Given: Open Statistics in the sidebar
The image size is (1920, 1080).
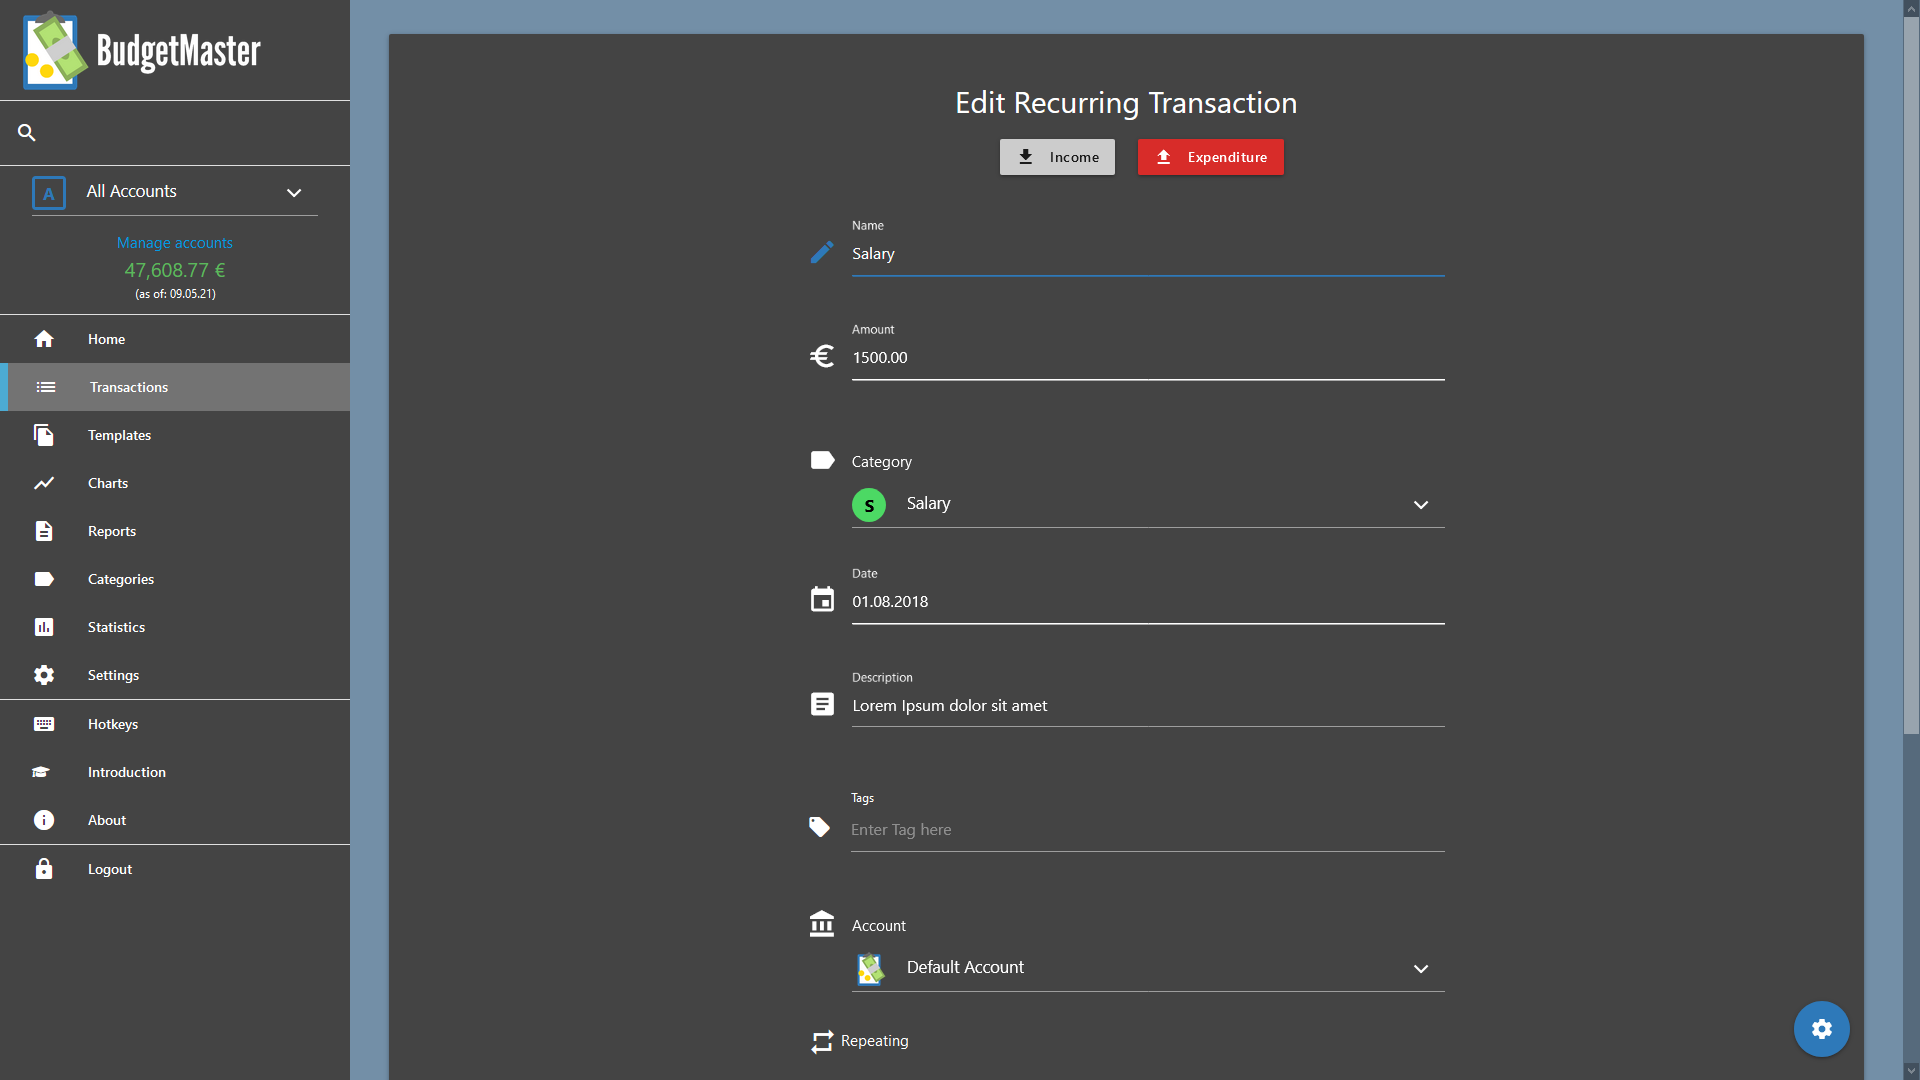Looking at the screenshot, I should point(175,627).
